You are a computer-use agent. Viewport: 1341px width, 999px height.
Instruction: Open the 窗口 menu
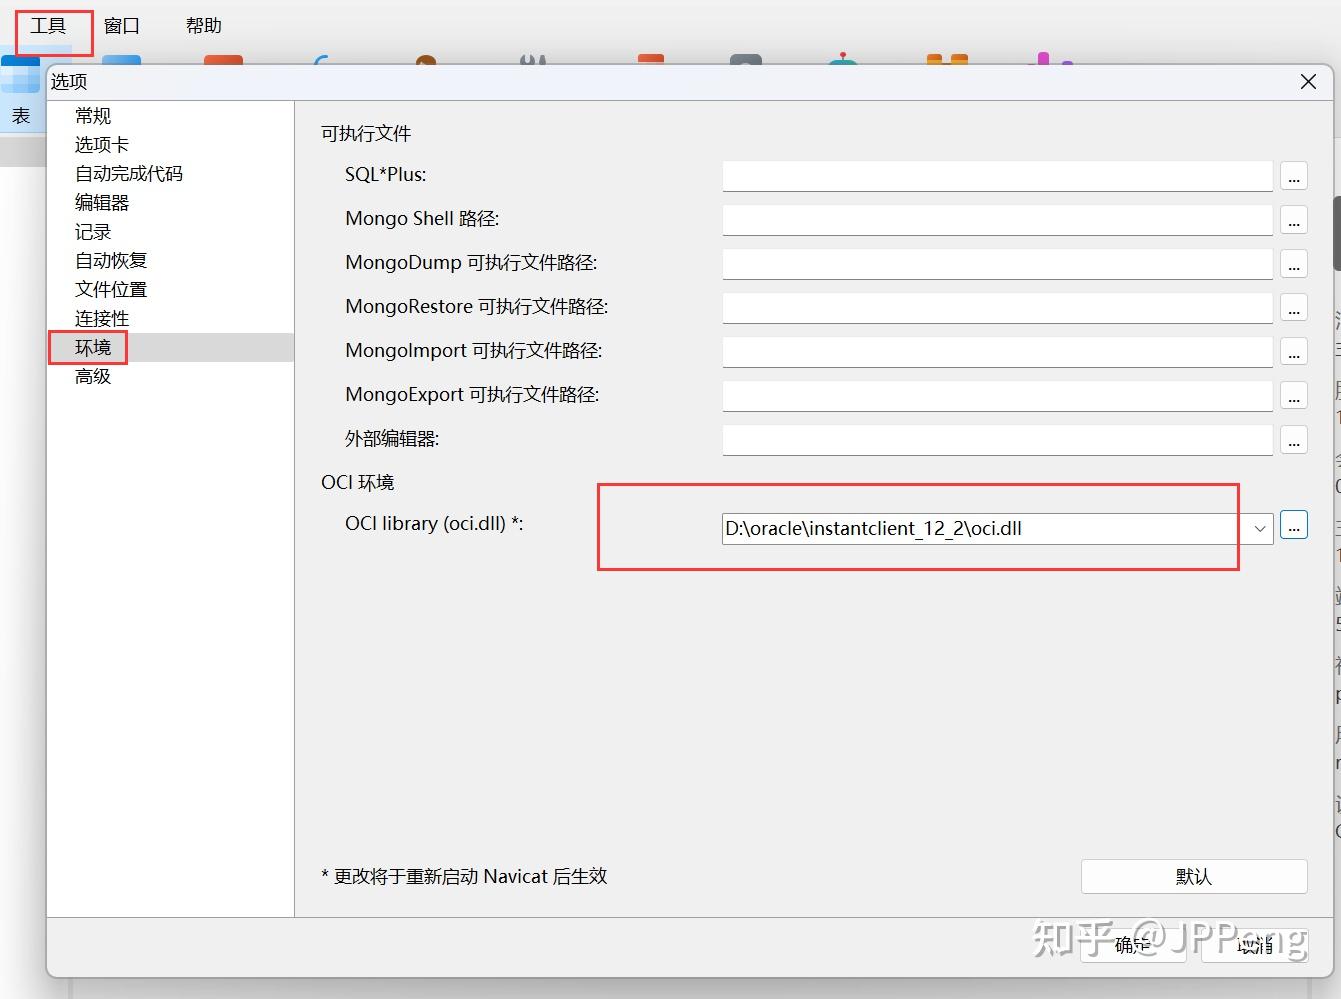point(120,26)
